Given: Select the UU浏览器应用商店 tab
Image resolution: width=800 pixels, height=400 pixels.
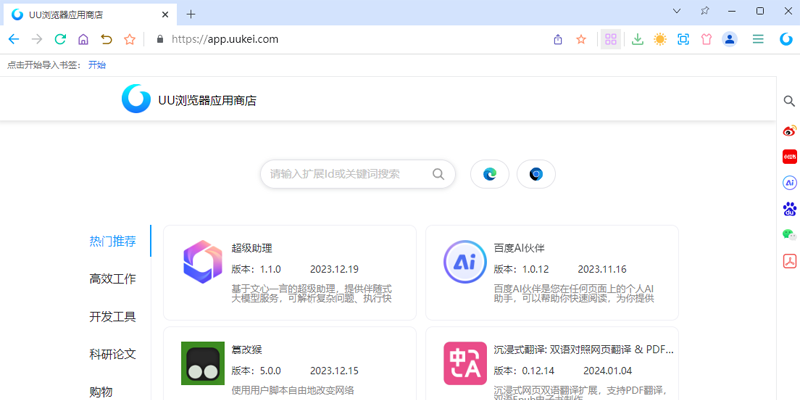Looking at the screenshot, I should pos(90,15).
